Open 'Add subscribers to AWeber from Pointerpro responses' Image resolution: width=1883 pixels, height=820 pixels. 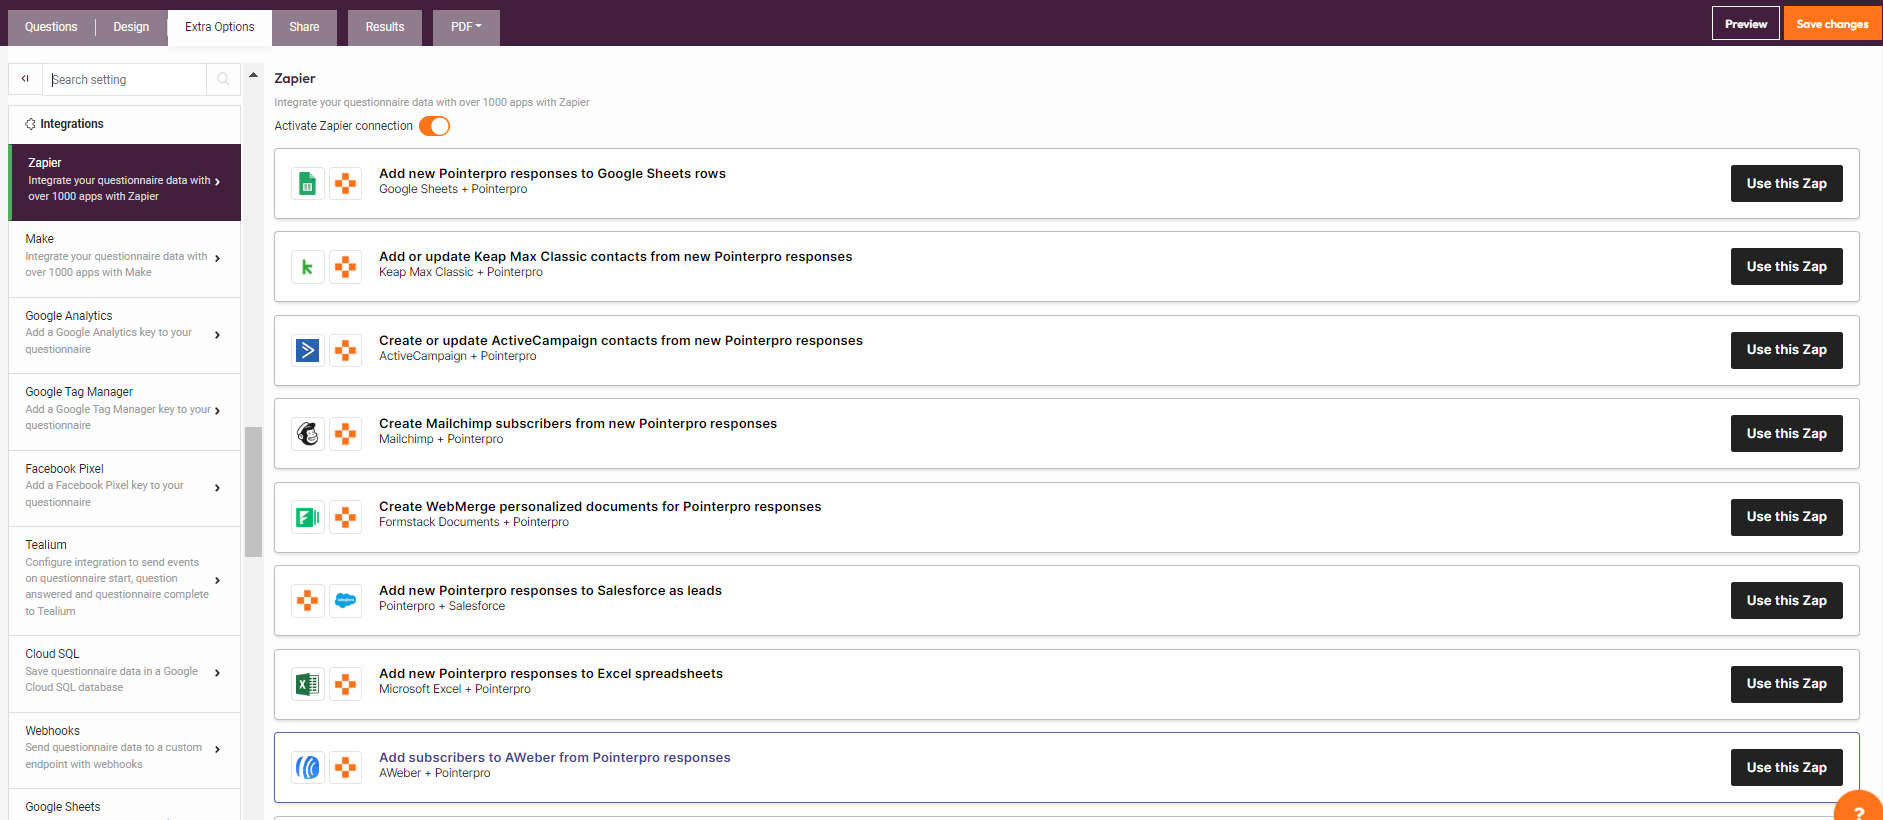tap(555, 758)
